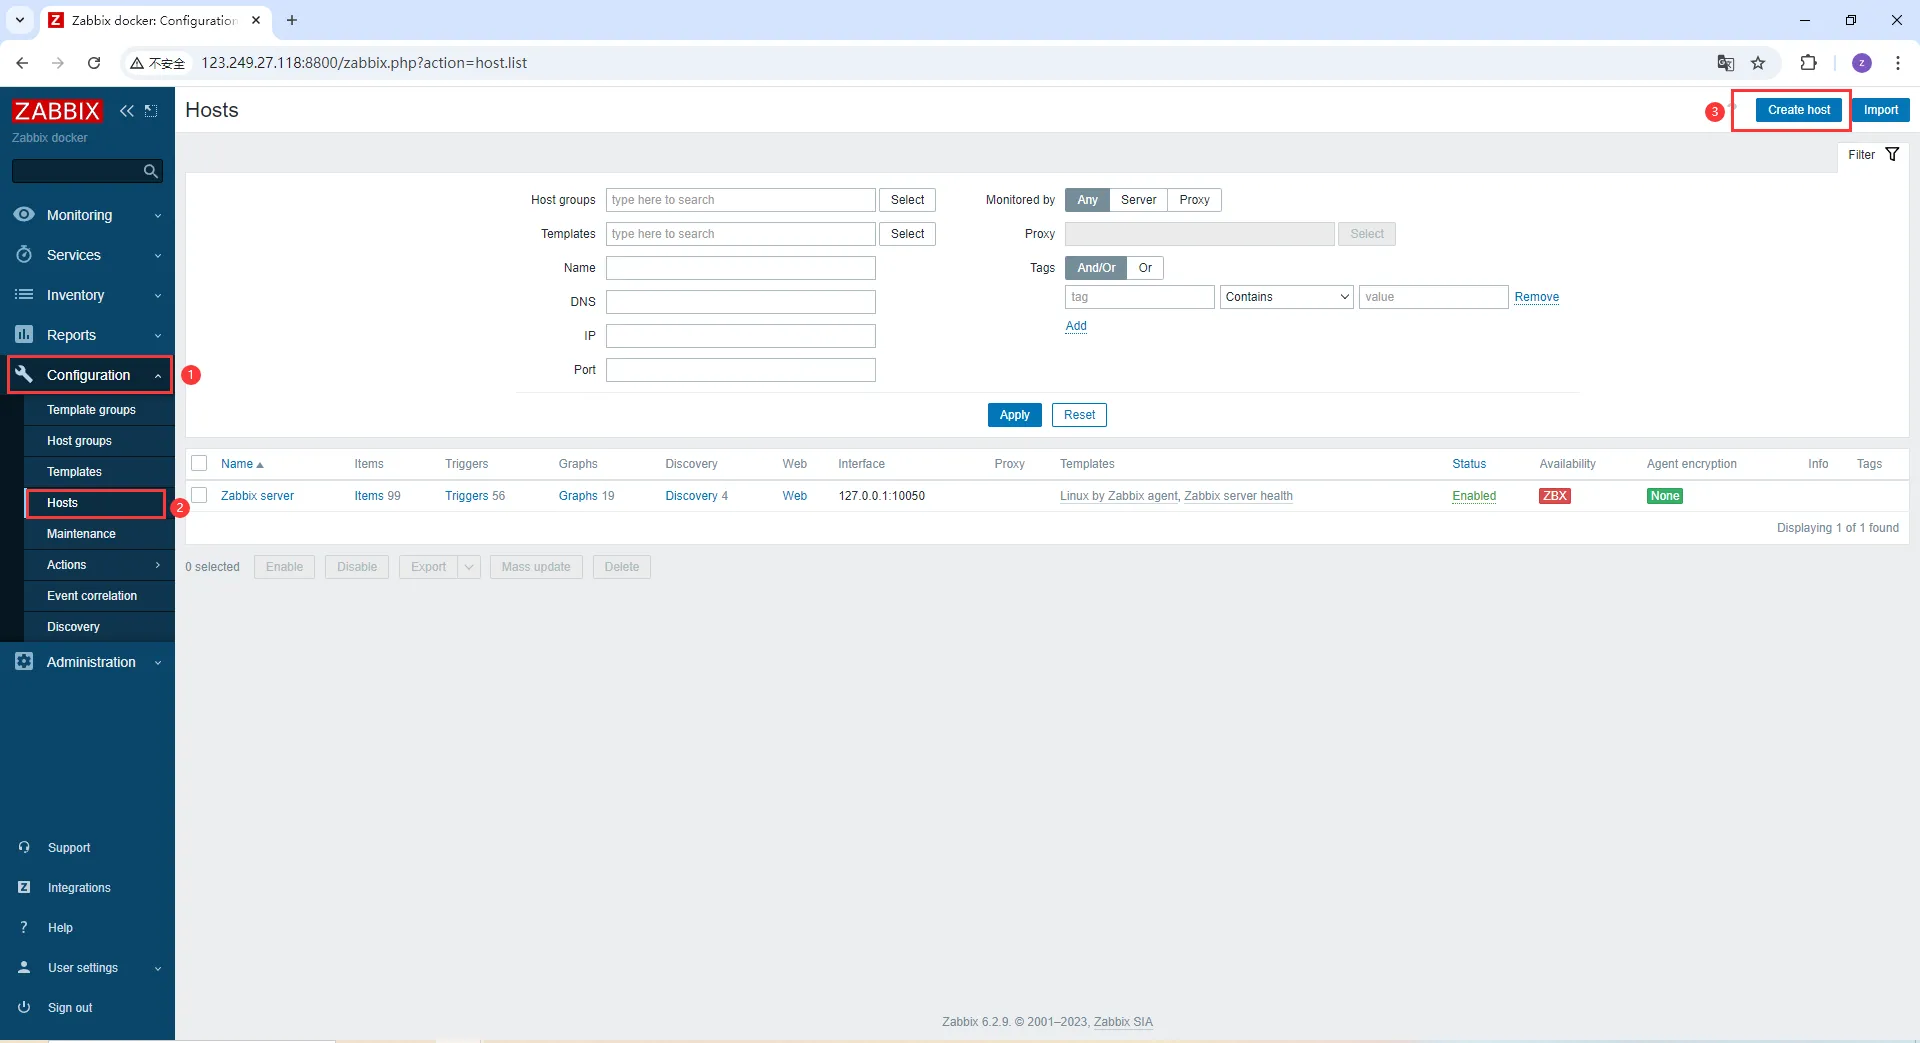The height and width of the screenshot is (1043, 1920).
Task: Expand the Administration menu chevron
Action: [x=158, y=663]
